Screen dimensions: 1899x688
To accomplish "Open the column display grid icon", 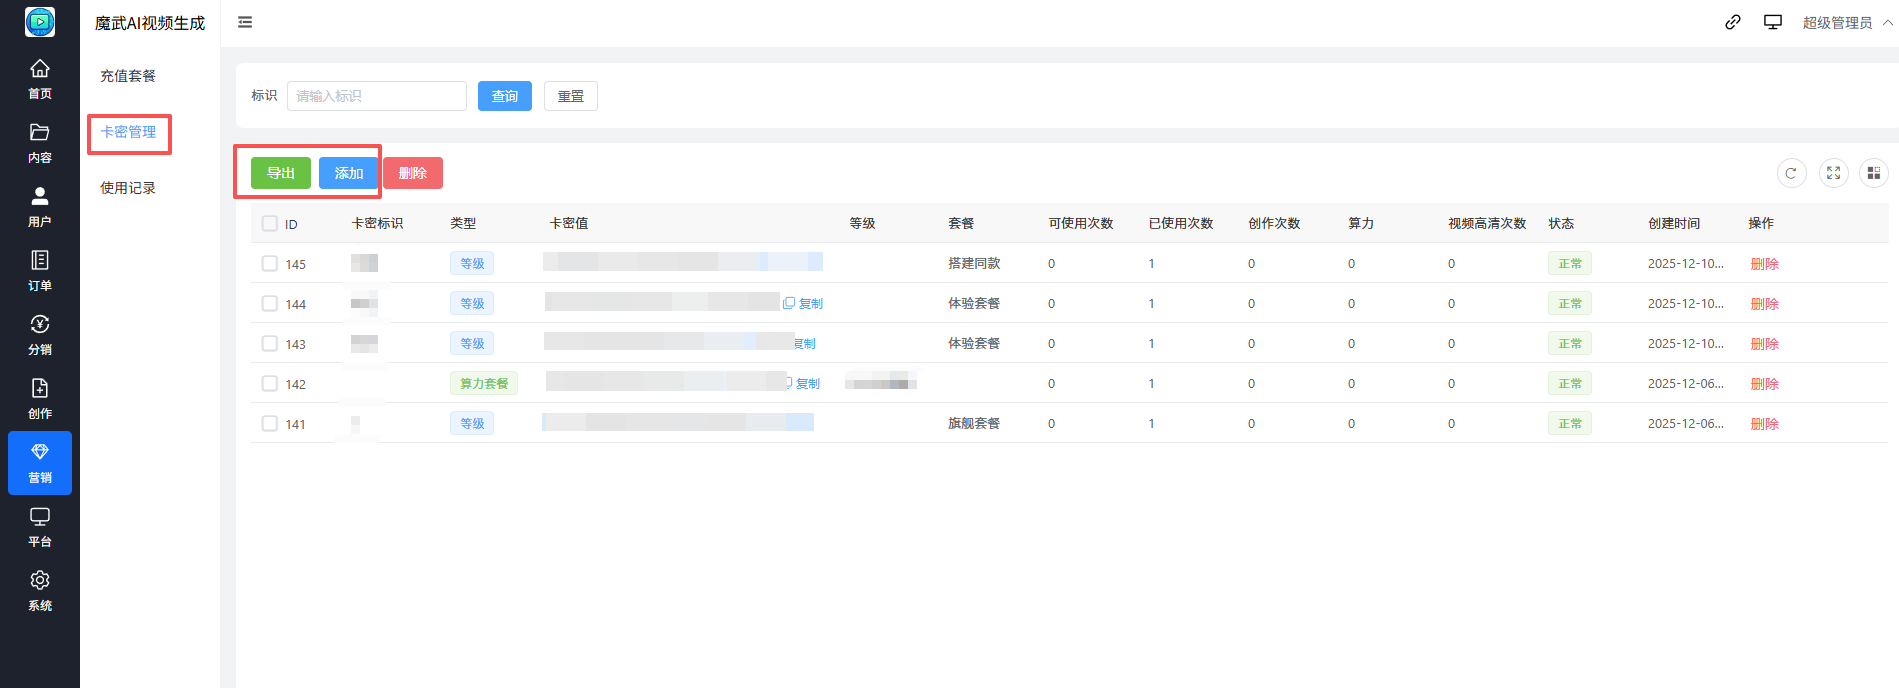I will click(x=1873, y=173).
